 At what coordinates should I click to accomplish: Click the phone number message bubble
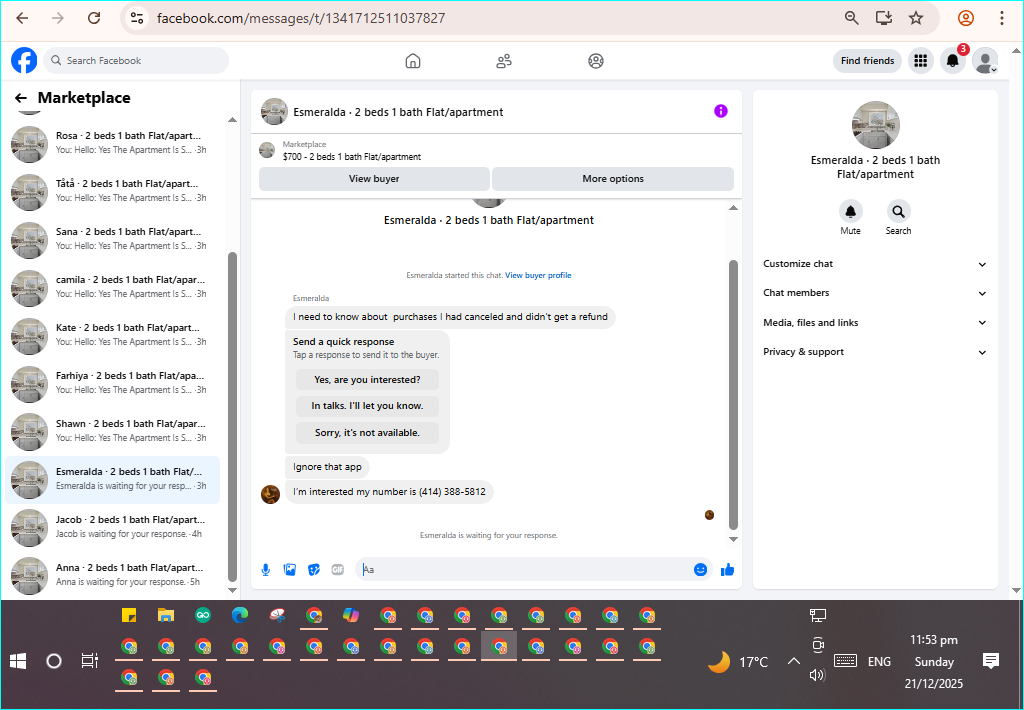point(389,492)
